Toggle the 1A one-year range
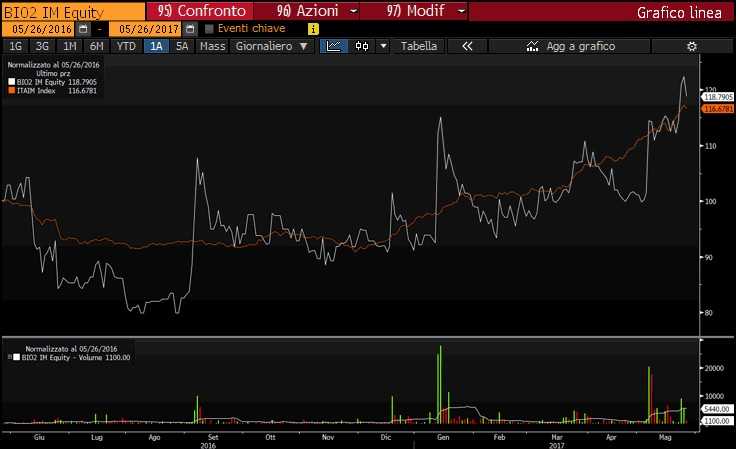This screenshot has height=449, width=736. point(155,46)
